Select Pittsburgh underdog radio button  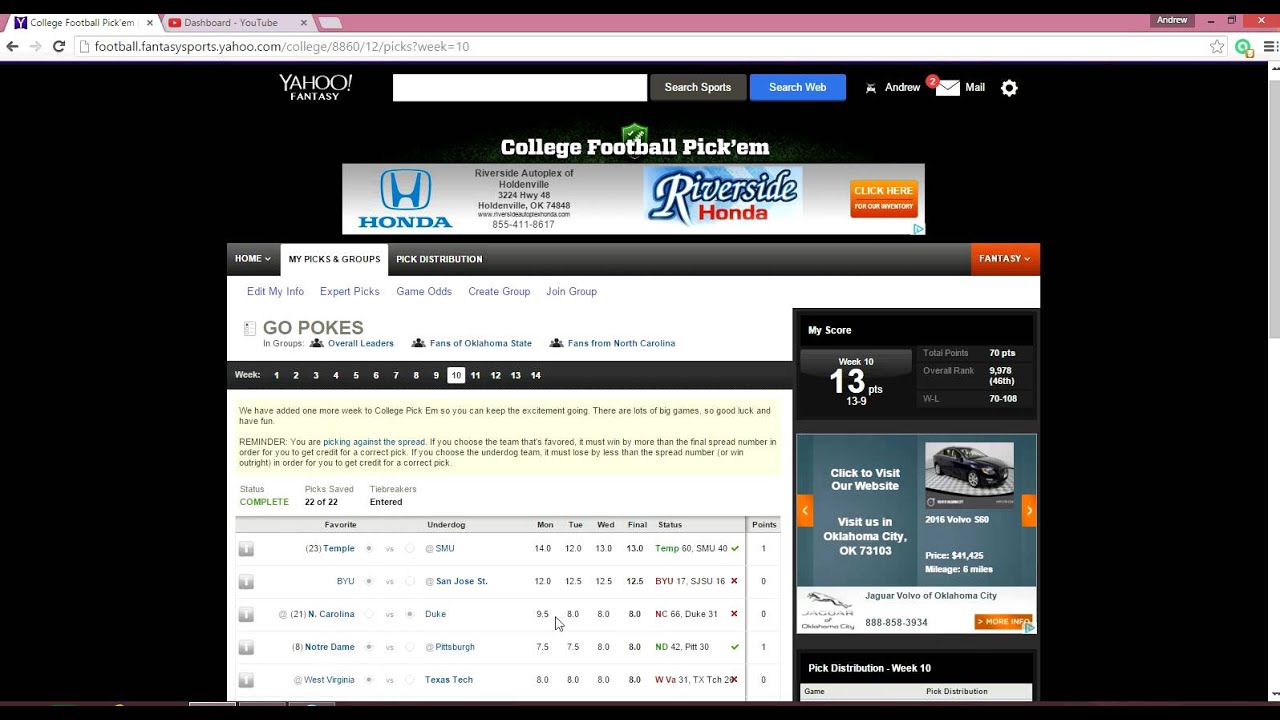pyautogui.click(x=410, y=647)
